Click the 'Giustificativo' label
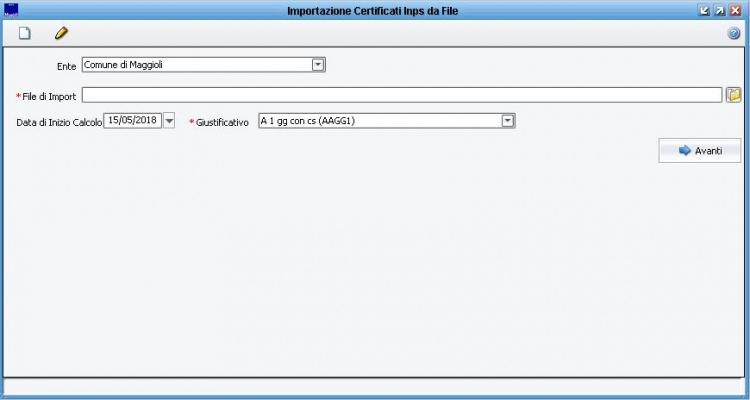Image resolution: width=750 pixels, height=400 pixels. click(x=222, y=122)
